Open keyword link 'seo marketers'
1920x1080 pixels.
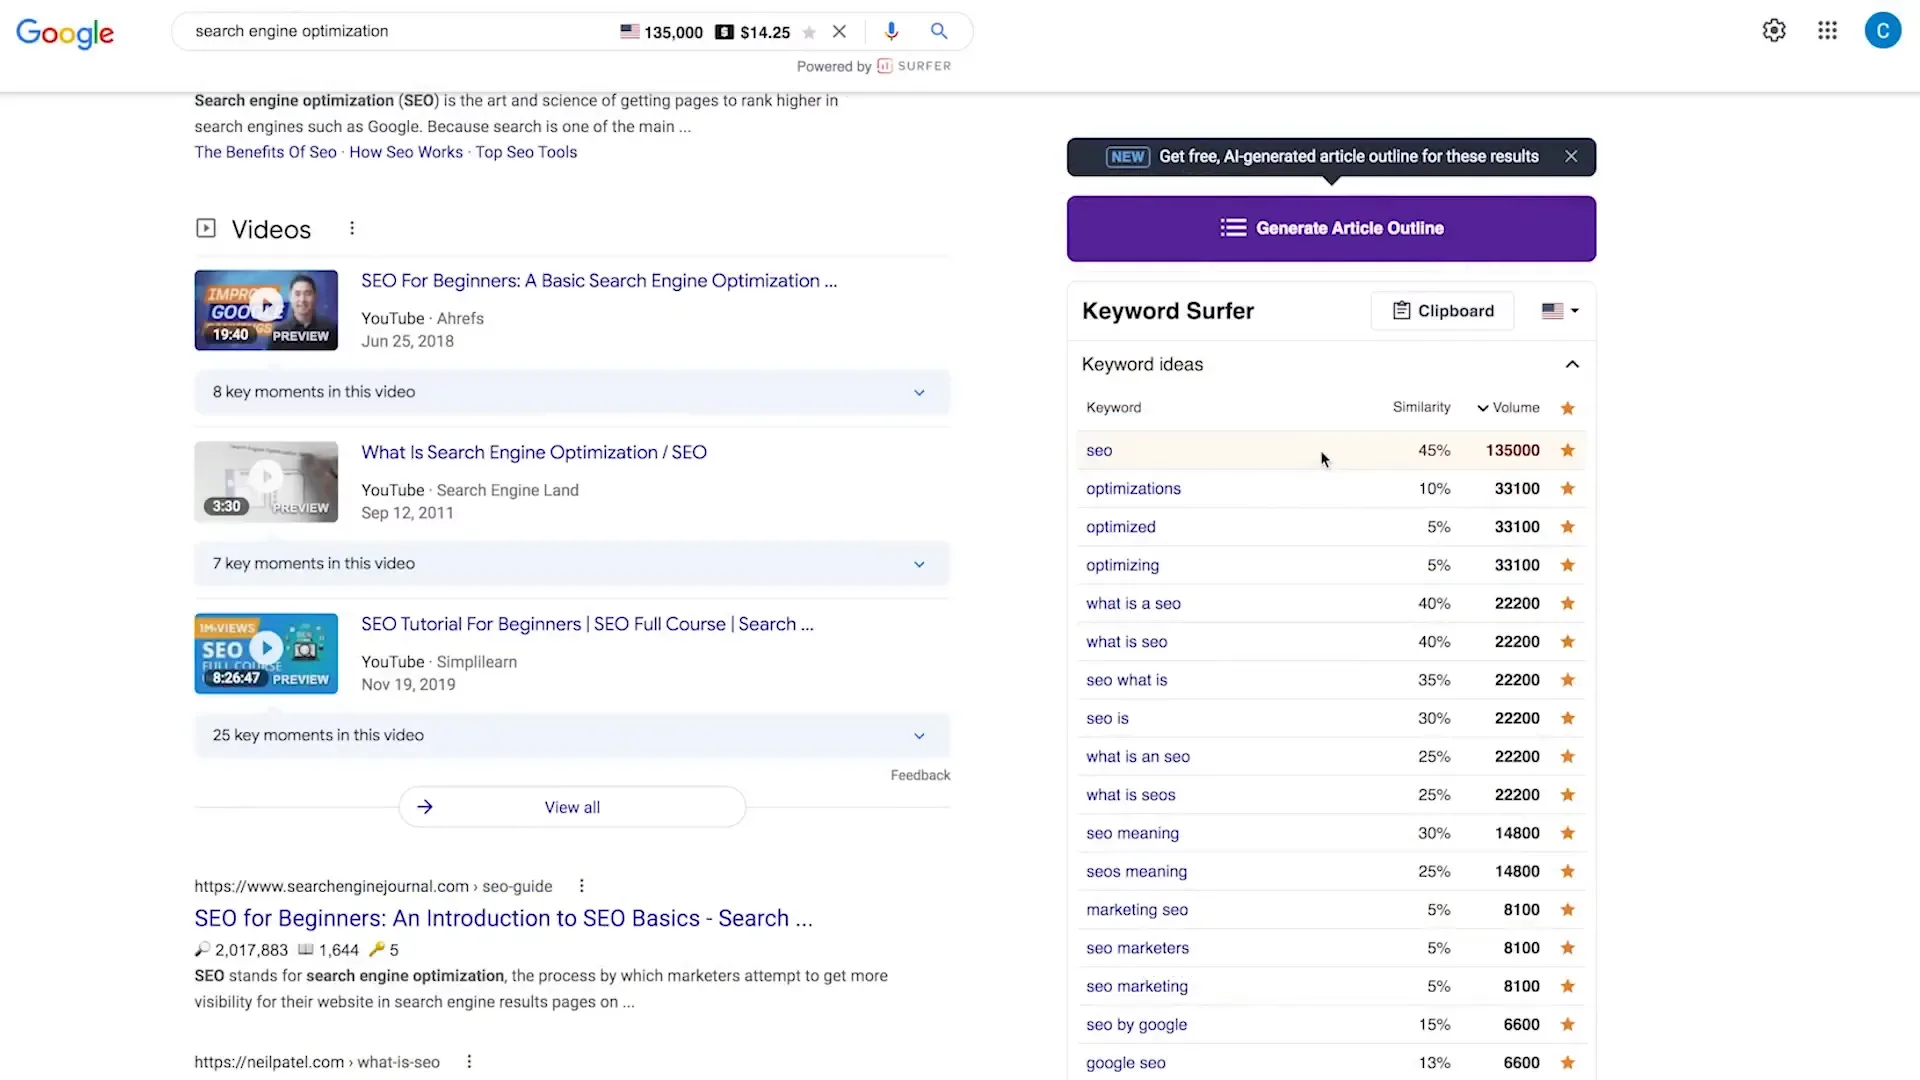click(1138, 948)
